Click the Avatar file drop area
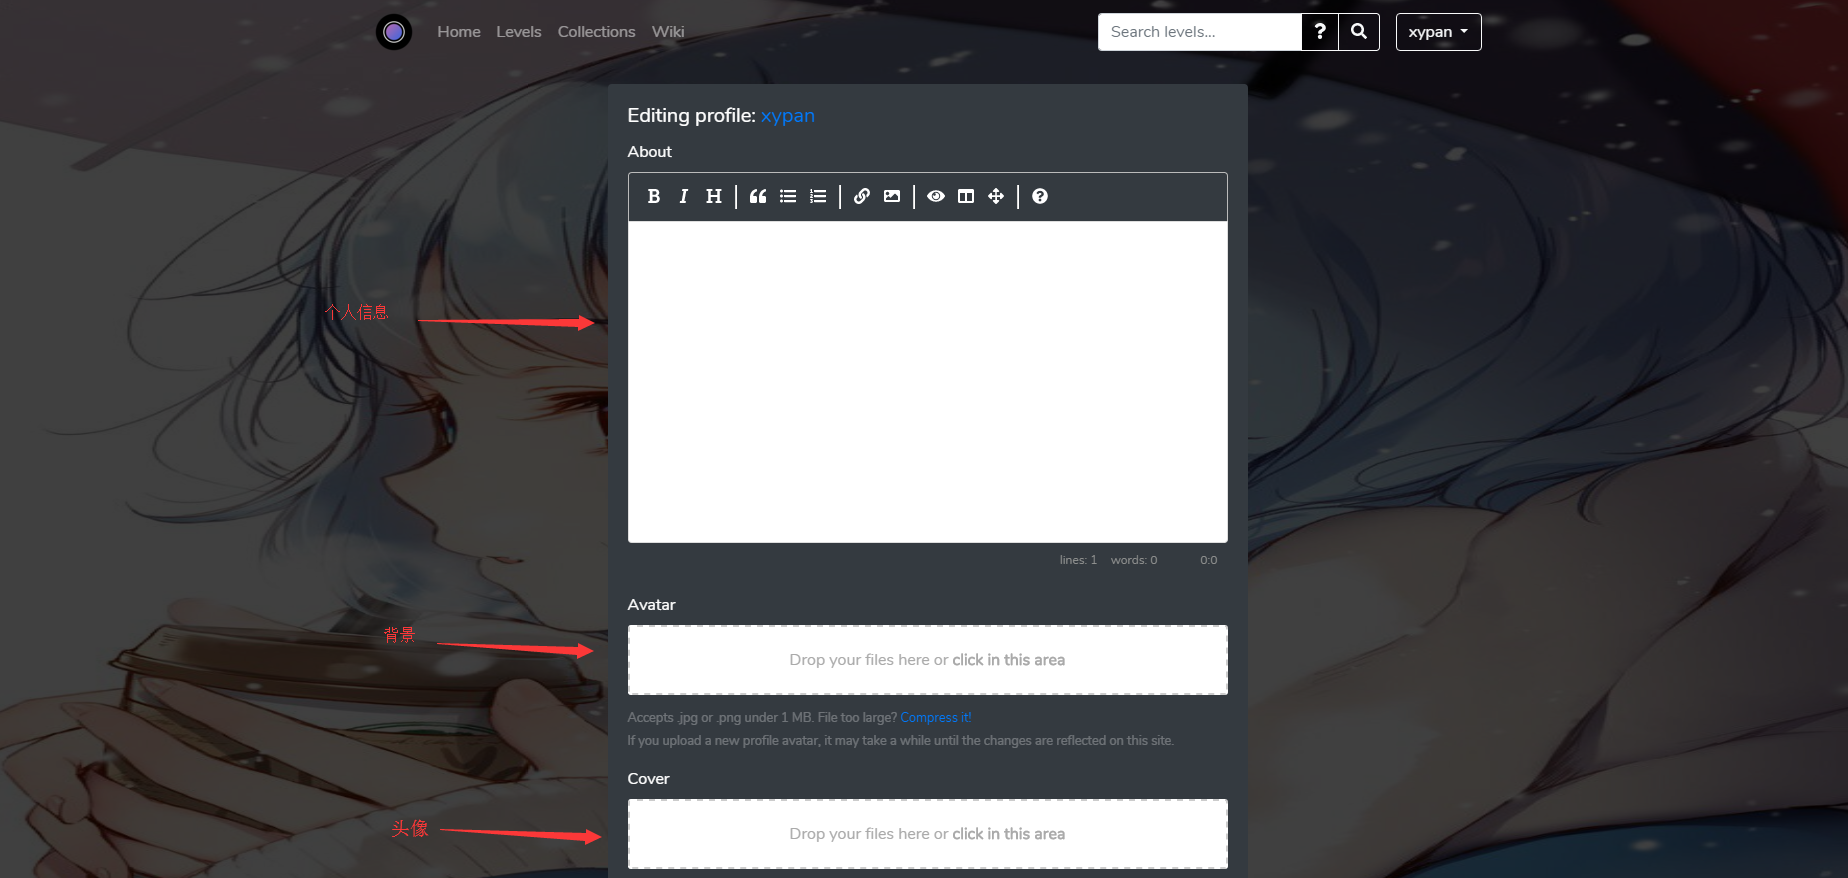 (928, 660)
